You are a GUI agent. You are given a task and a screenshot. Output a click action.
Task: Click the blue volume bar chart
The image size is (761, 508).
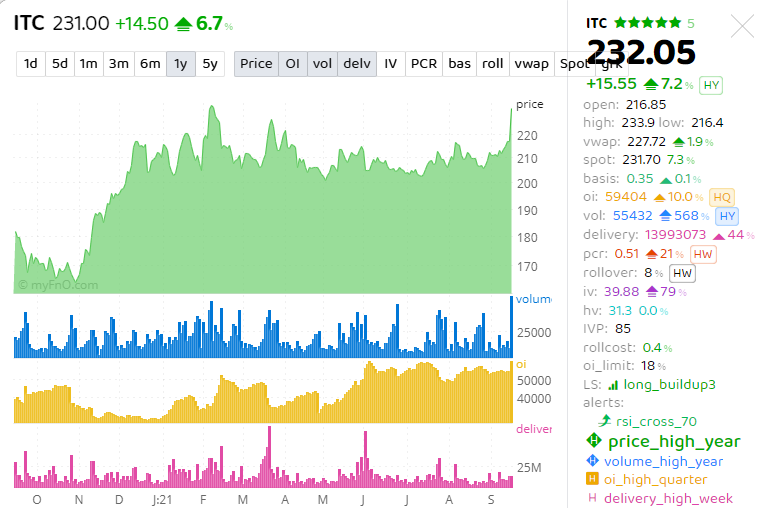(x=263, y=328)
